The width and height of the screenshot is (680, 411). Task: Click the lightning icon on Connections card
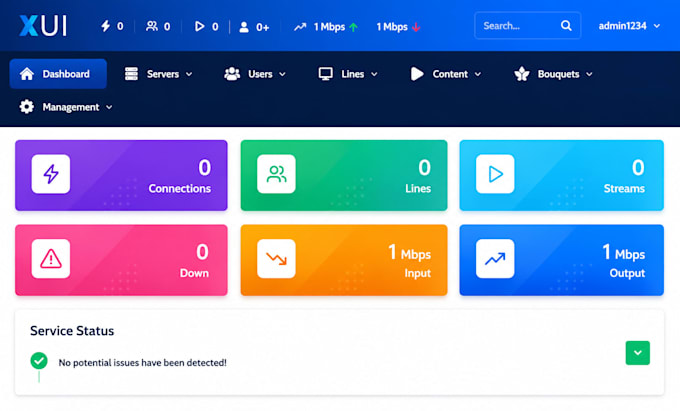point(51,174)
